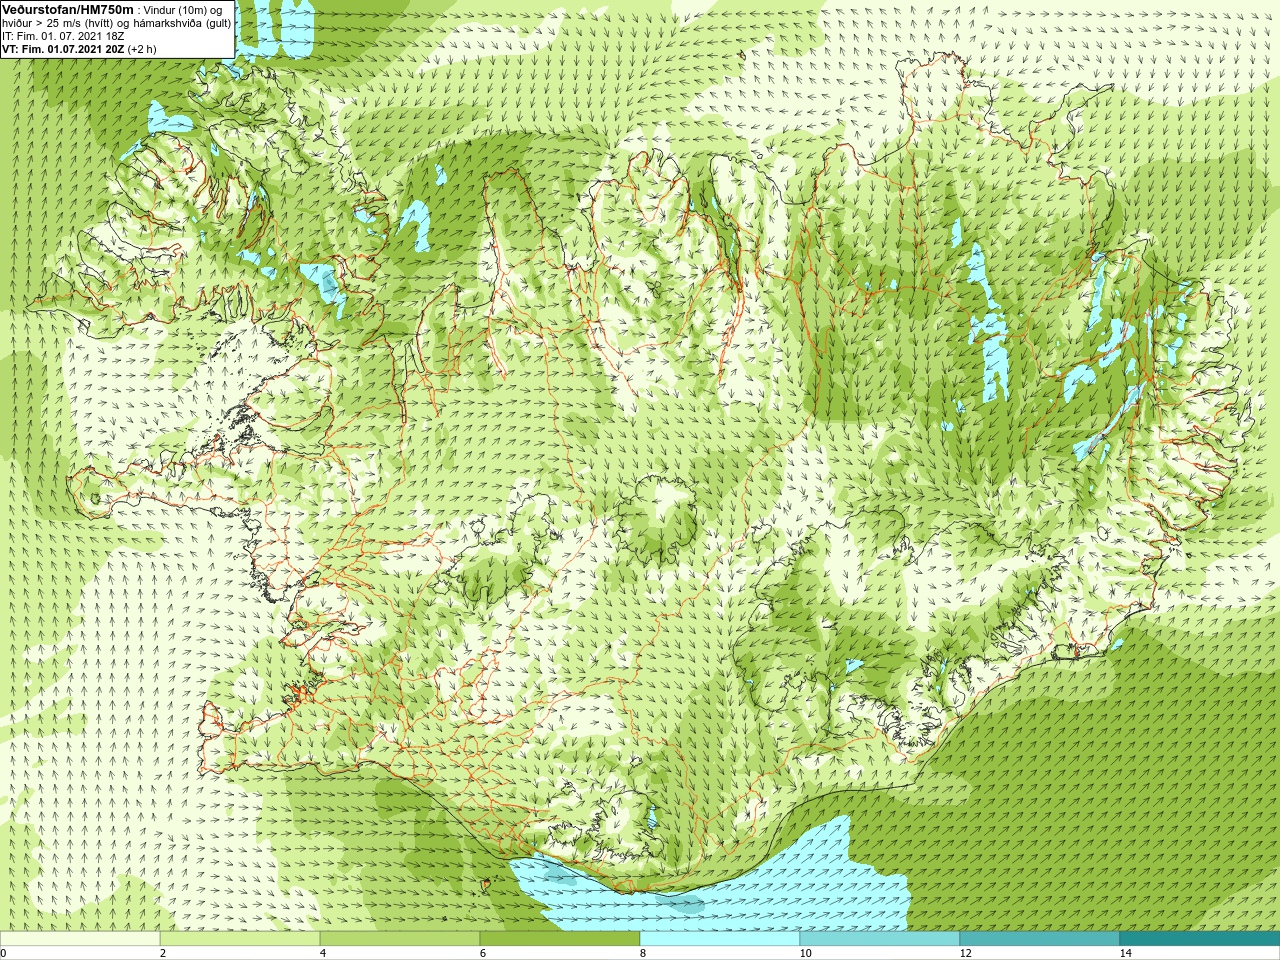Select the dark green 6–8 m/s scale swatch

coord(560,939)
